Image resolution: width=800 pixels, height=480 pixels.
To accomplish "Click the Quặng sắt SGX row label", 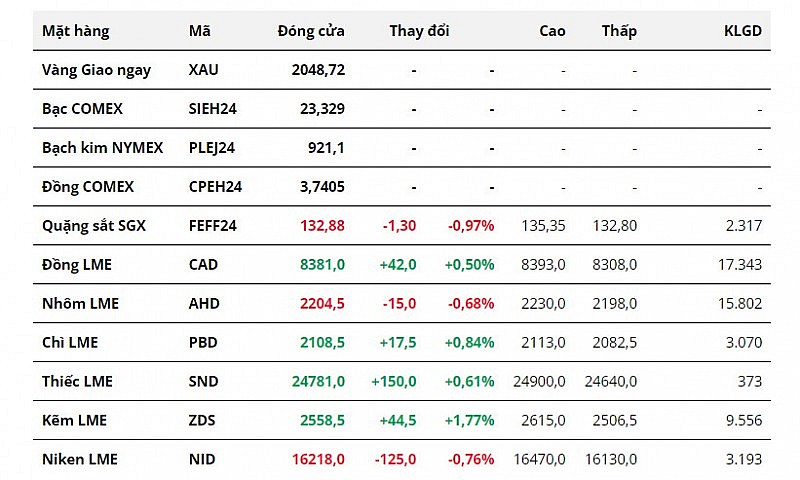I will pos(93,226).
